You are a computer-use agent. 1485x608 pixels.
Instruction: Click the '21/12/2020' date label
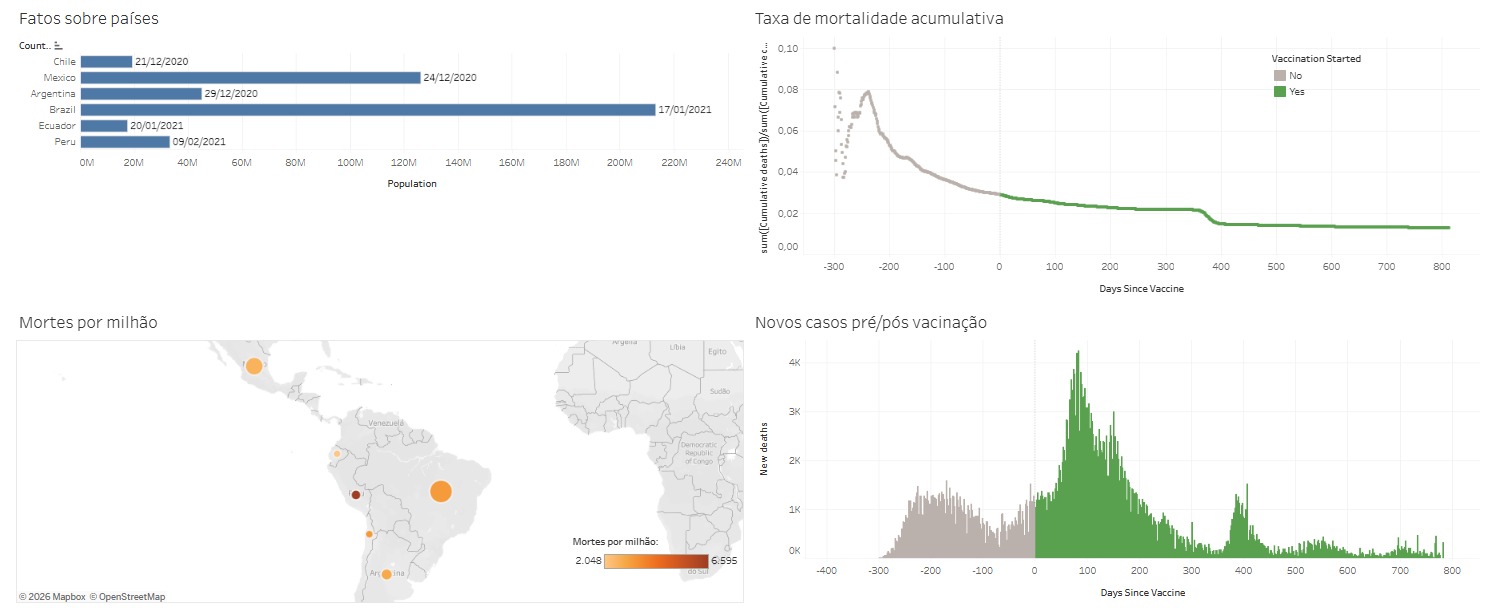(162, 62)
